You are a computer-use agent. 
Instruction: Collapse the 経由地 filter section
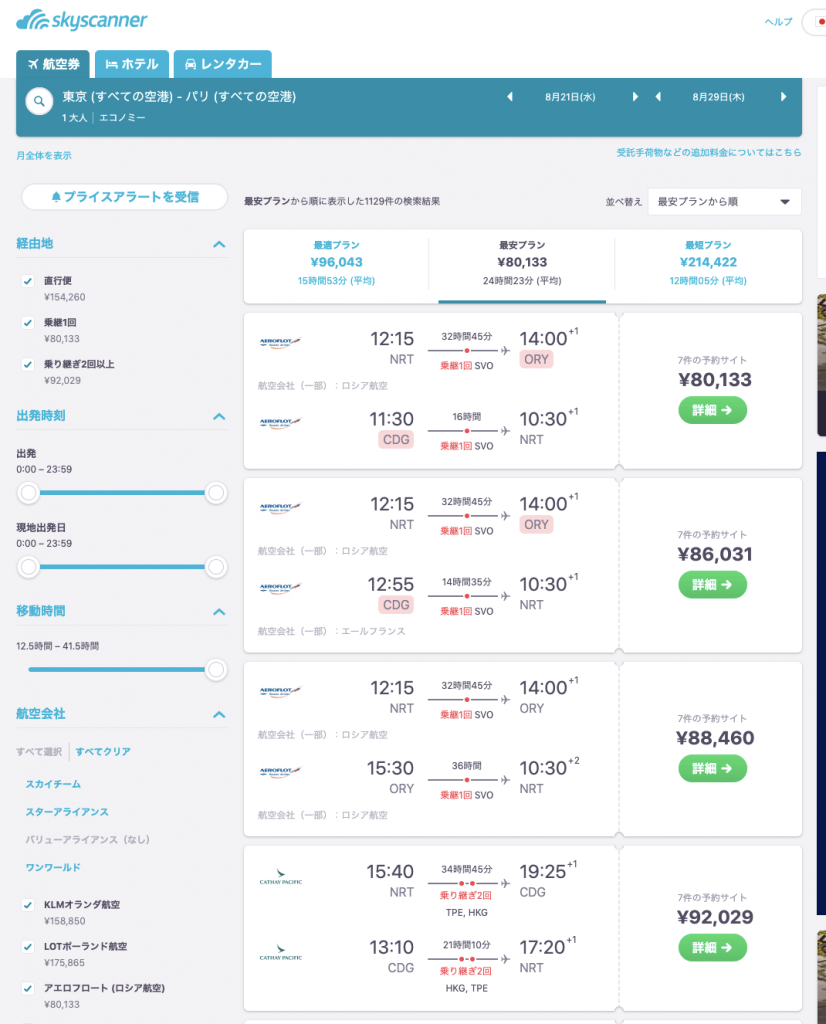219,243
